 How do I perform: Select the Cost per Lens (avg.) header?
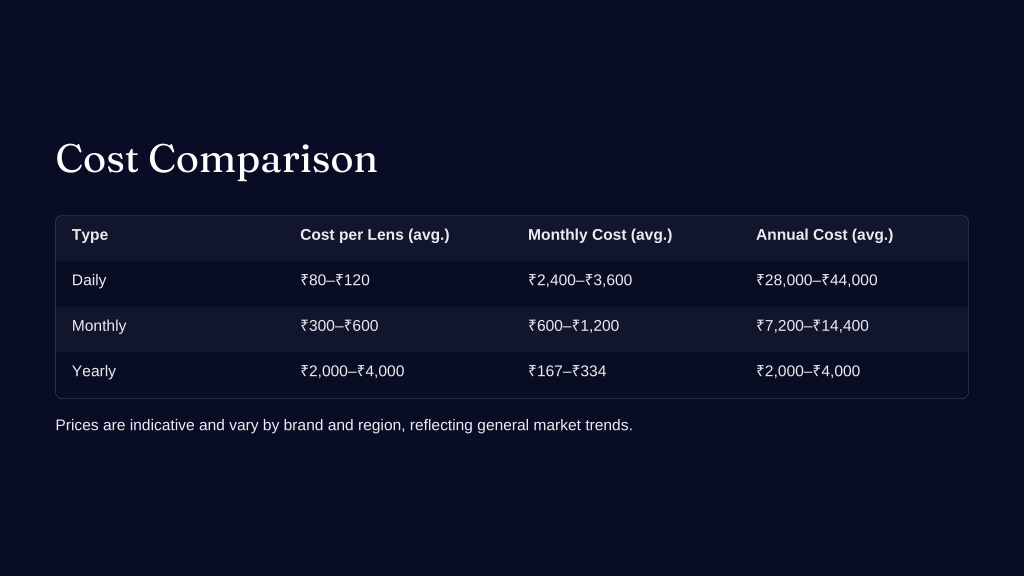pos(374,235)
